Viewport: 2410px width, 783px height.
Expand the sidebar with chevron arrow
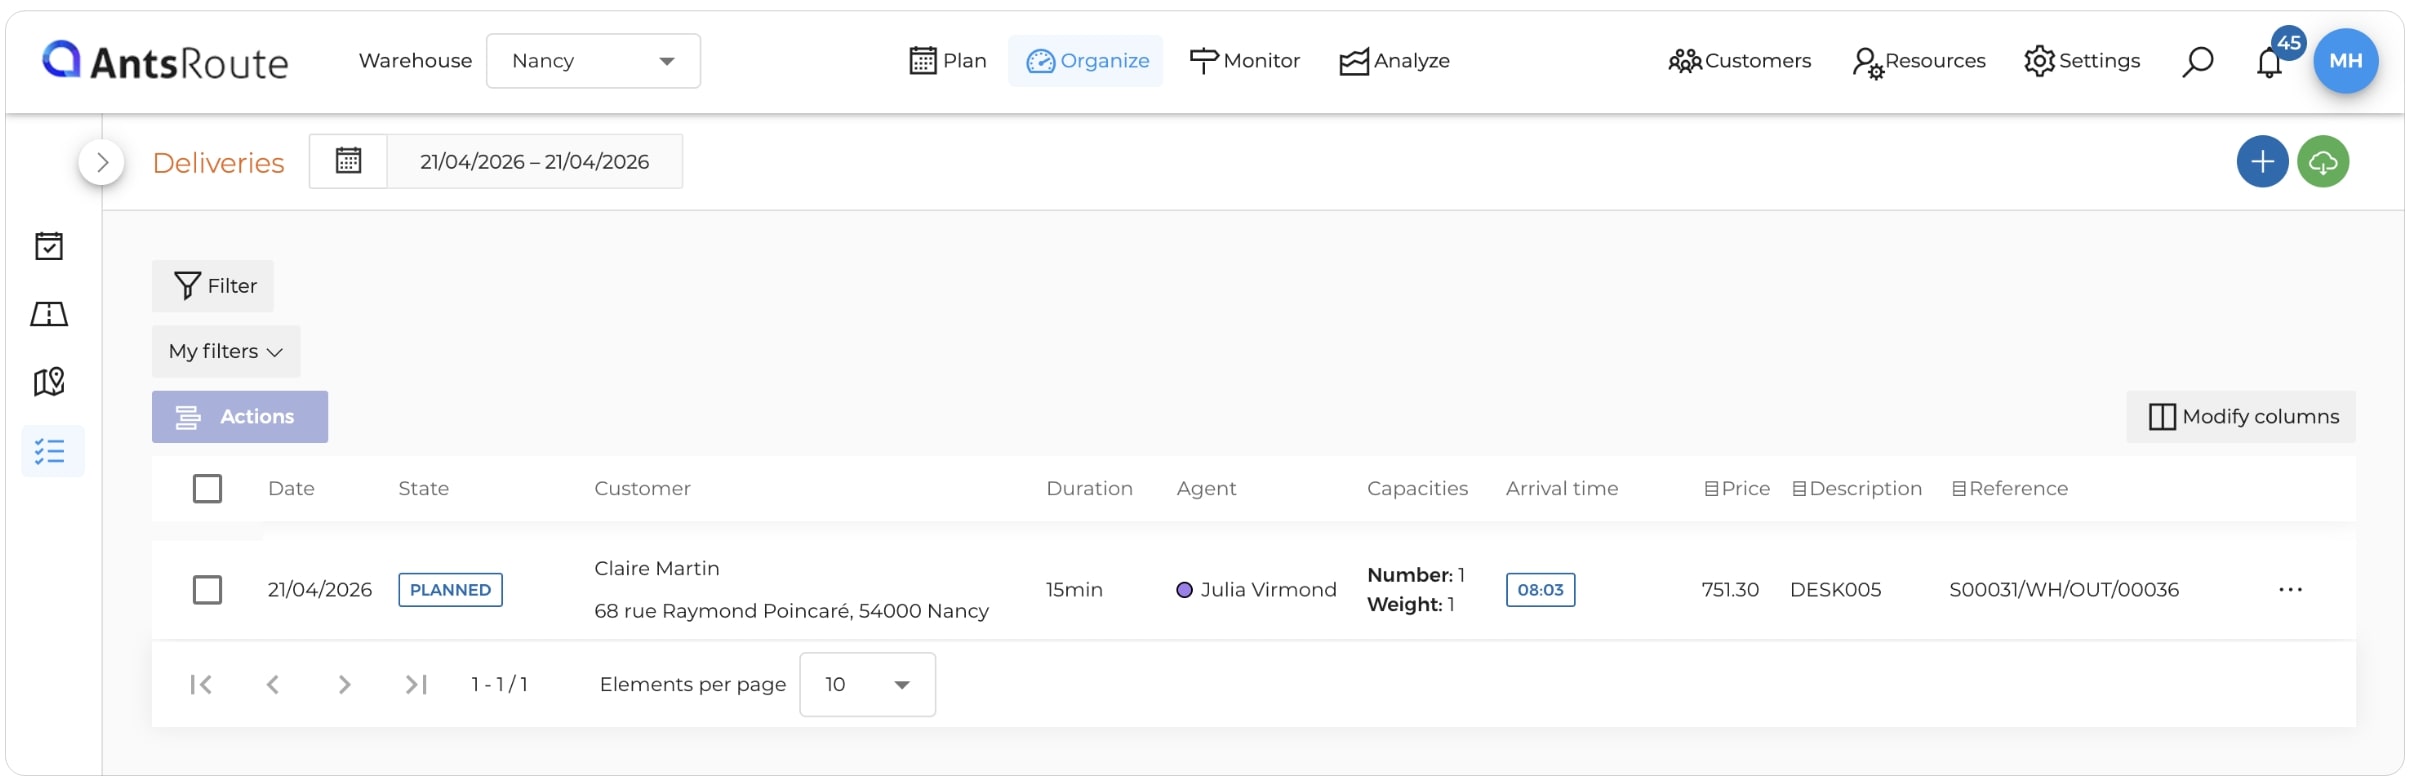pos(101,162)
